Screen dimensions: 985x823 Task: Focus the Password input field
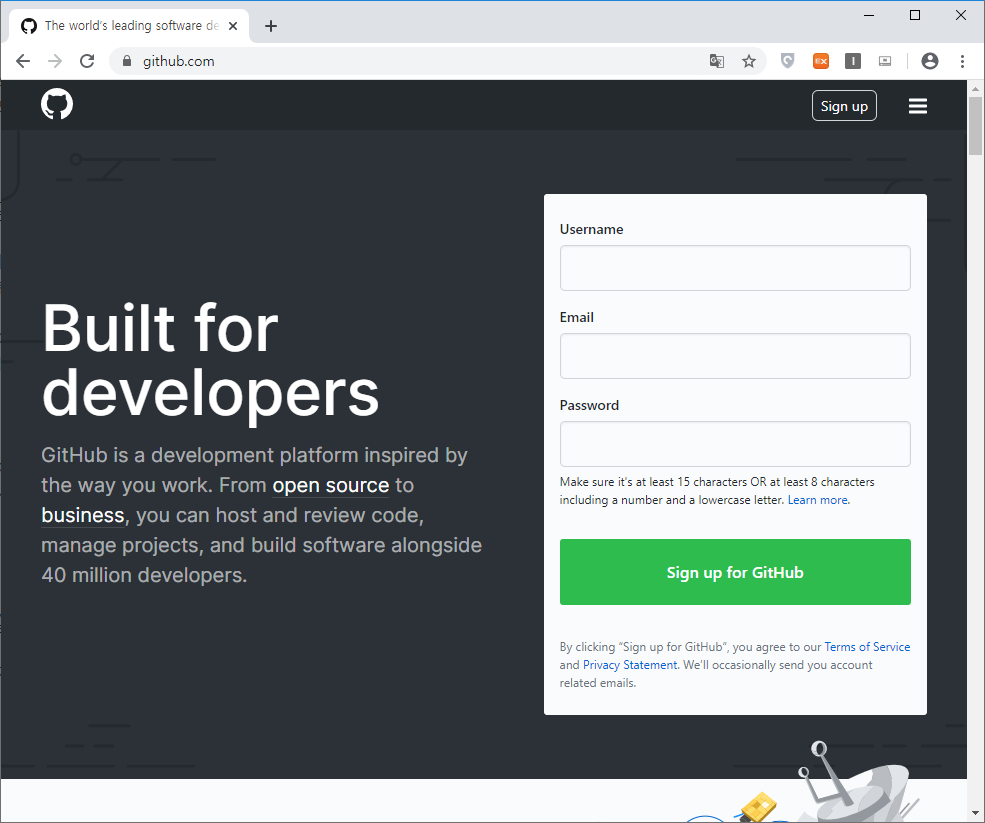(735, 444)
